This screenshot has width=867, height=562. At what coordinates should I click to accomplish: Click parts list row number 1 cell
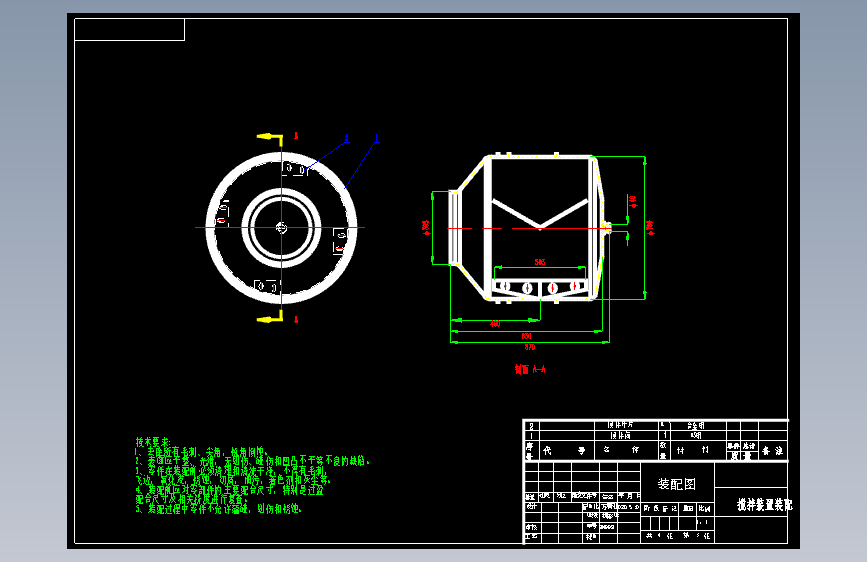tap(531, 435)
